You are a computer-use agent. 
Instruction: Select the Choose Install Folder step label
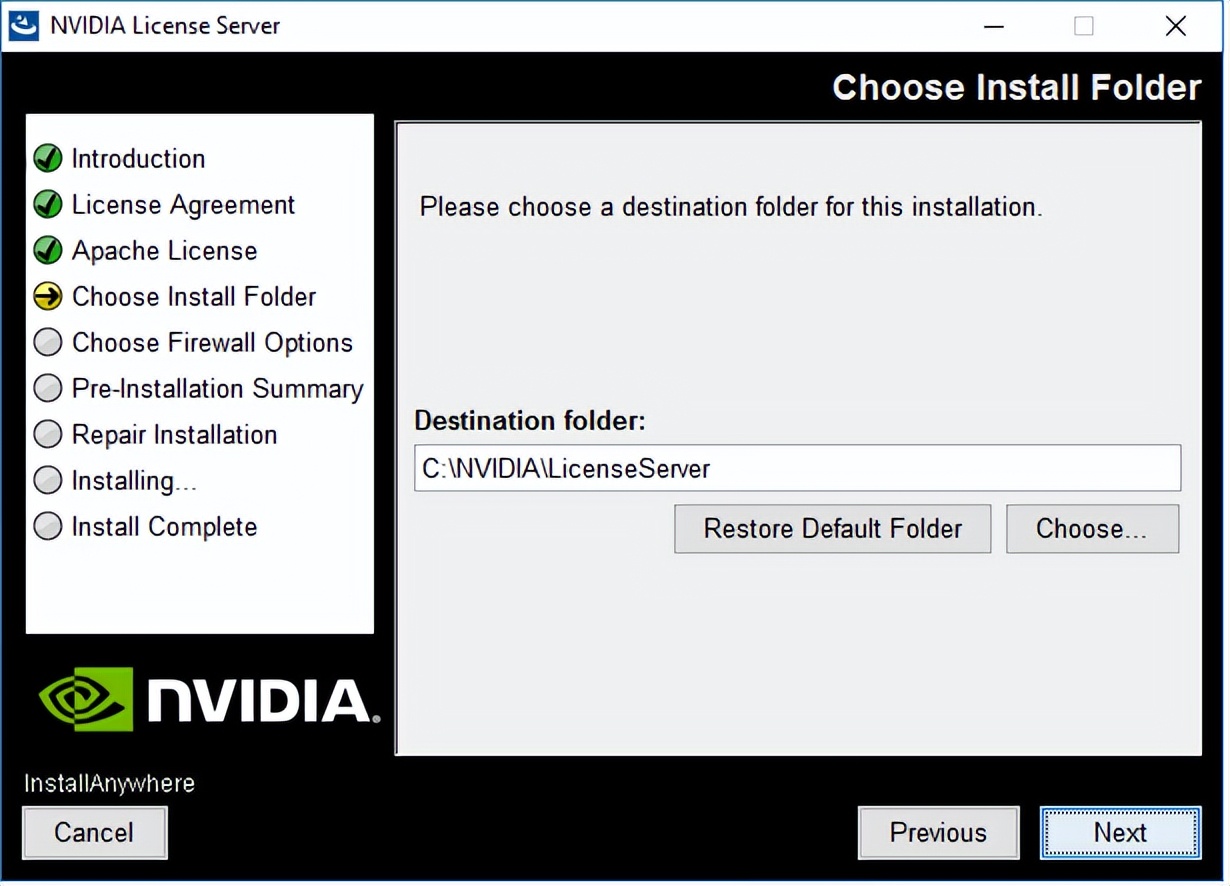pyautogui.click(x=194, y=297)
